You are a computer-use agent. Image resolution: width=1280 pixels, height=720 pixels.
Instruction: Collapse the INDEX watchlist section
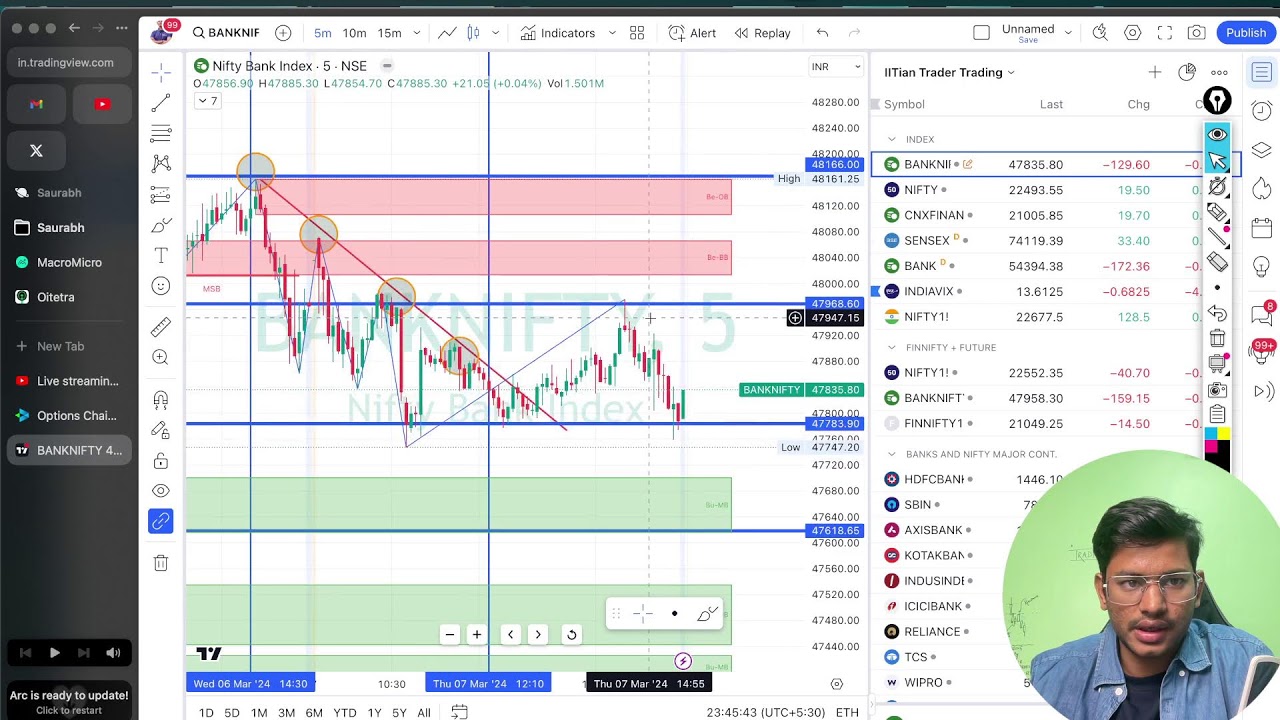coord(892,139)
